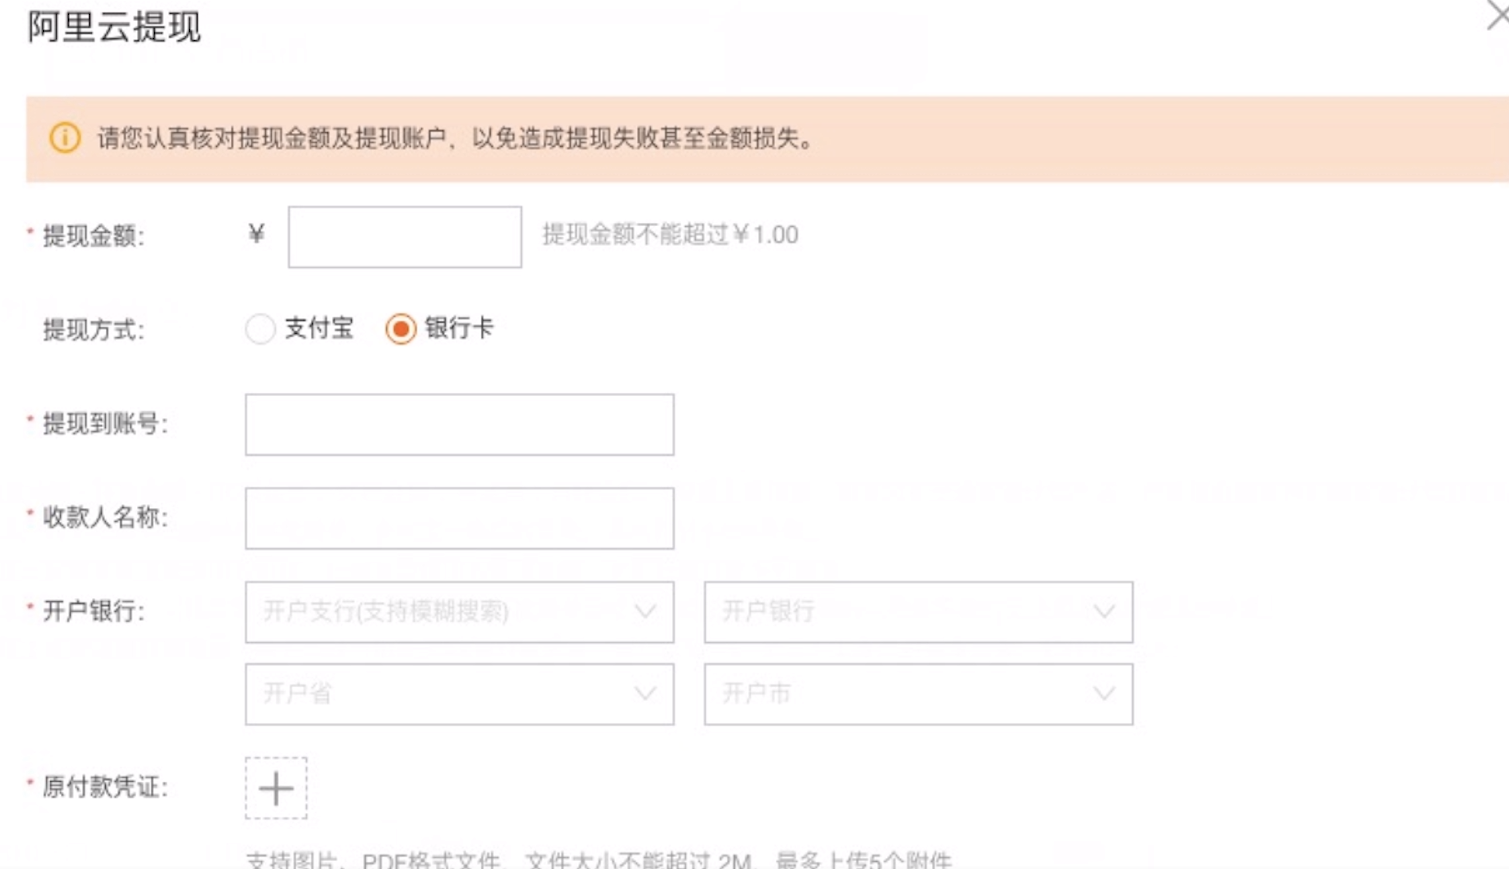1509x869 pixels.
Task: Click the plus icon to upload payment voucher
Action: point(276,789)
